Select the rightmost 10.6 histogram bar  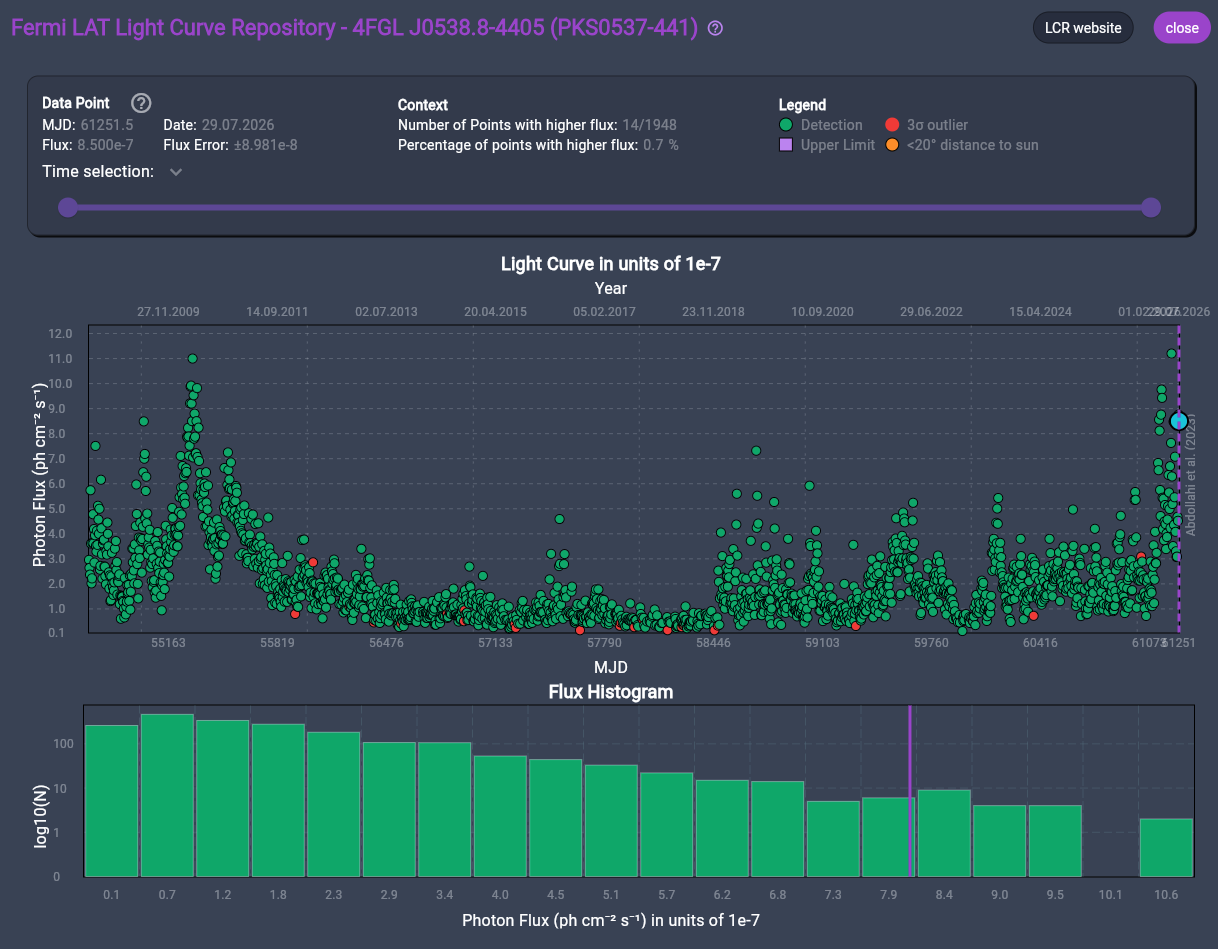click(1166, 848)
